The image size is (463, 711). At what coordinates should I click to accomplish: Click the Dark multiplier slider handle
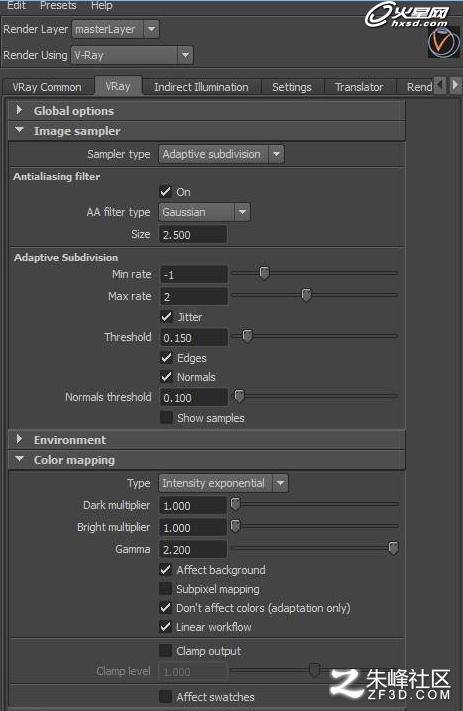click(x=235, y=504)
